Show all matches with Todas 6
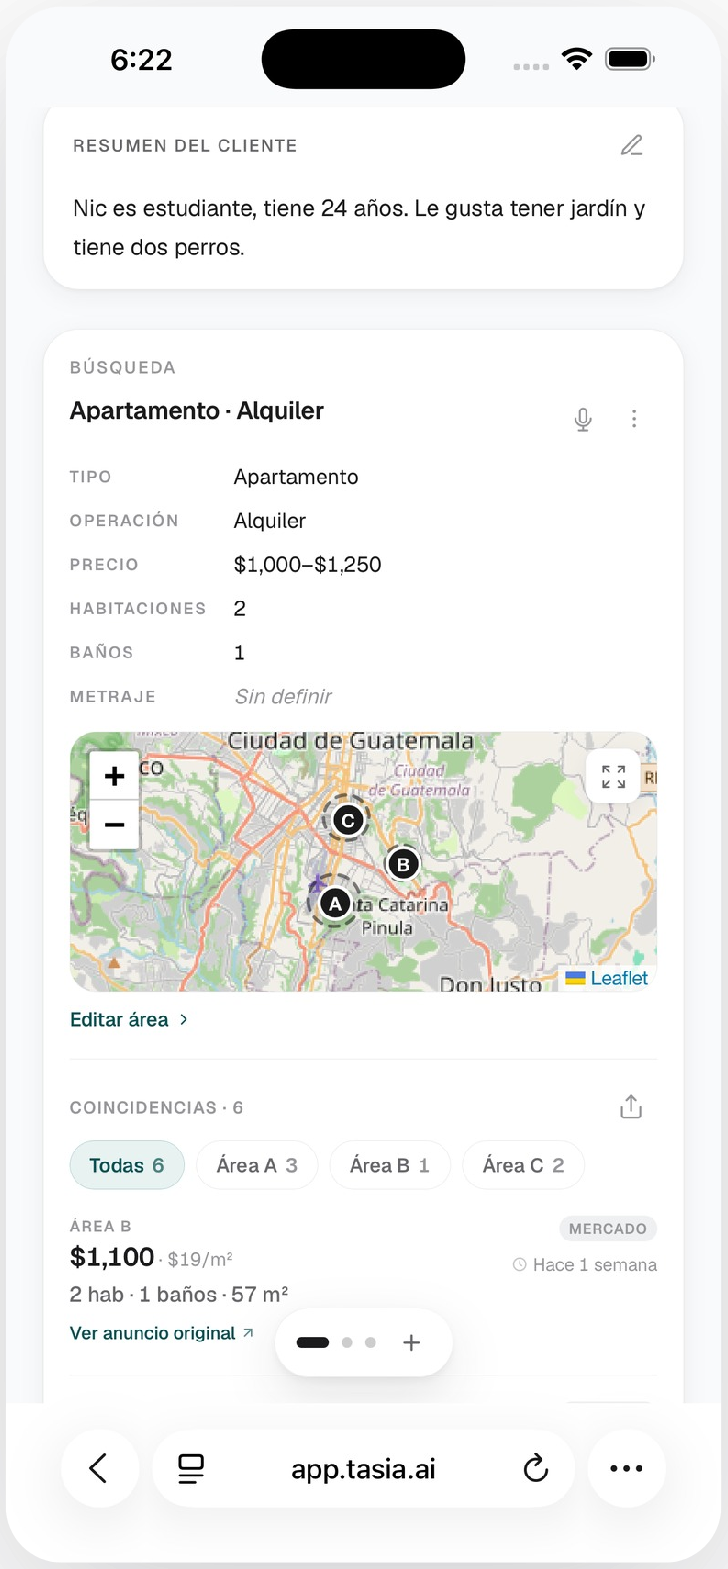Viewport: 728px width, 1569px height. click(x=127, y=1165)
